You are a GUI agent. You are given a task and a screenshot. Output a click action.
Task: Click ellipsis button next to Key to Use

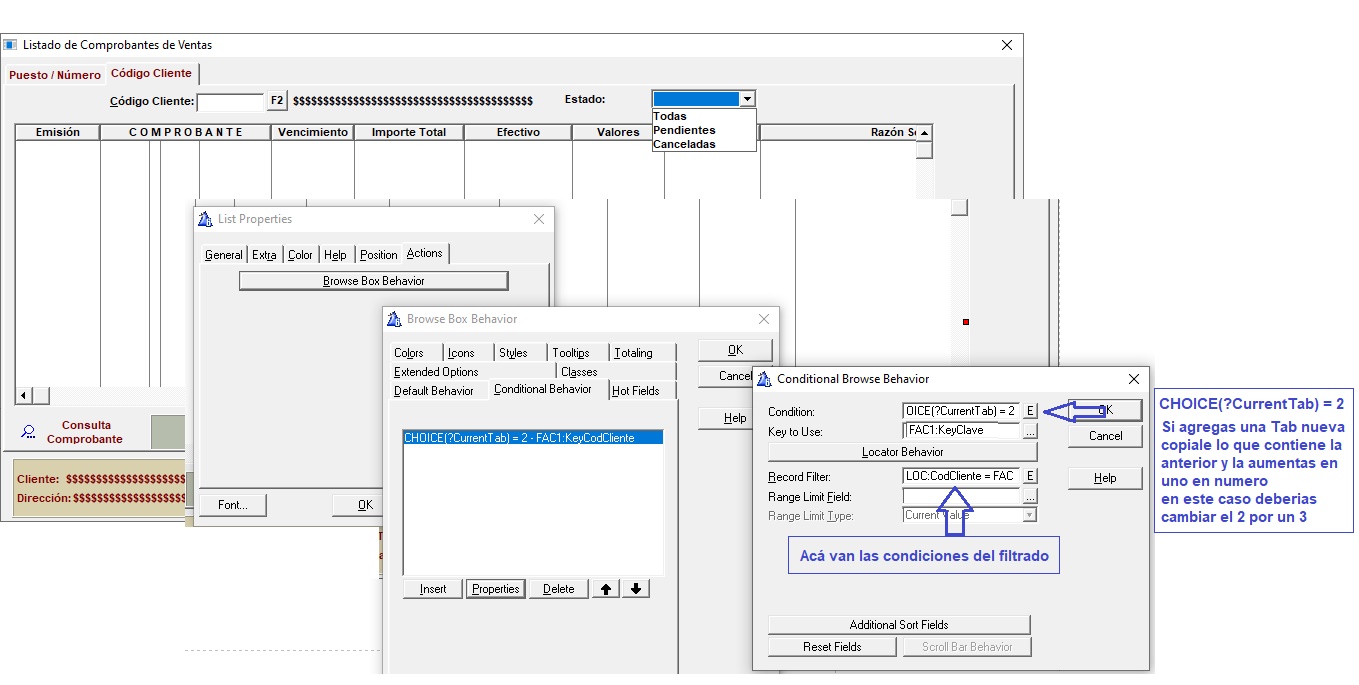click(1030, 431)
